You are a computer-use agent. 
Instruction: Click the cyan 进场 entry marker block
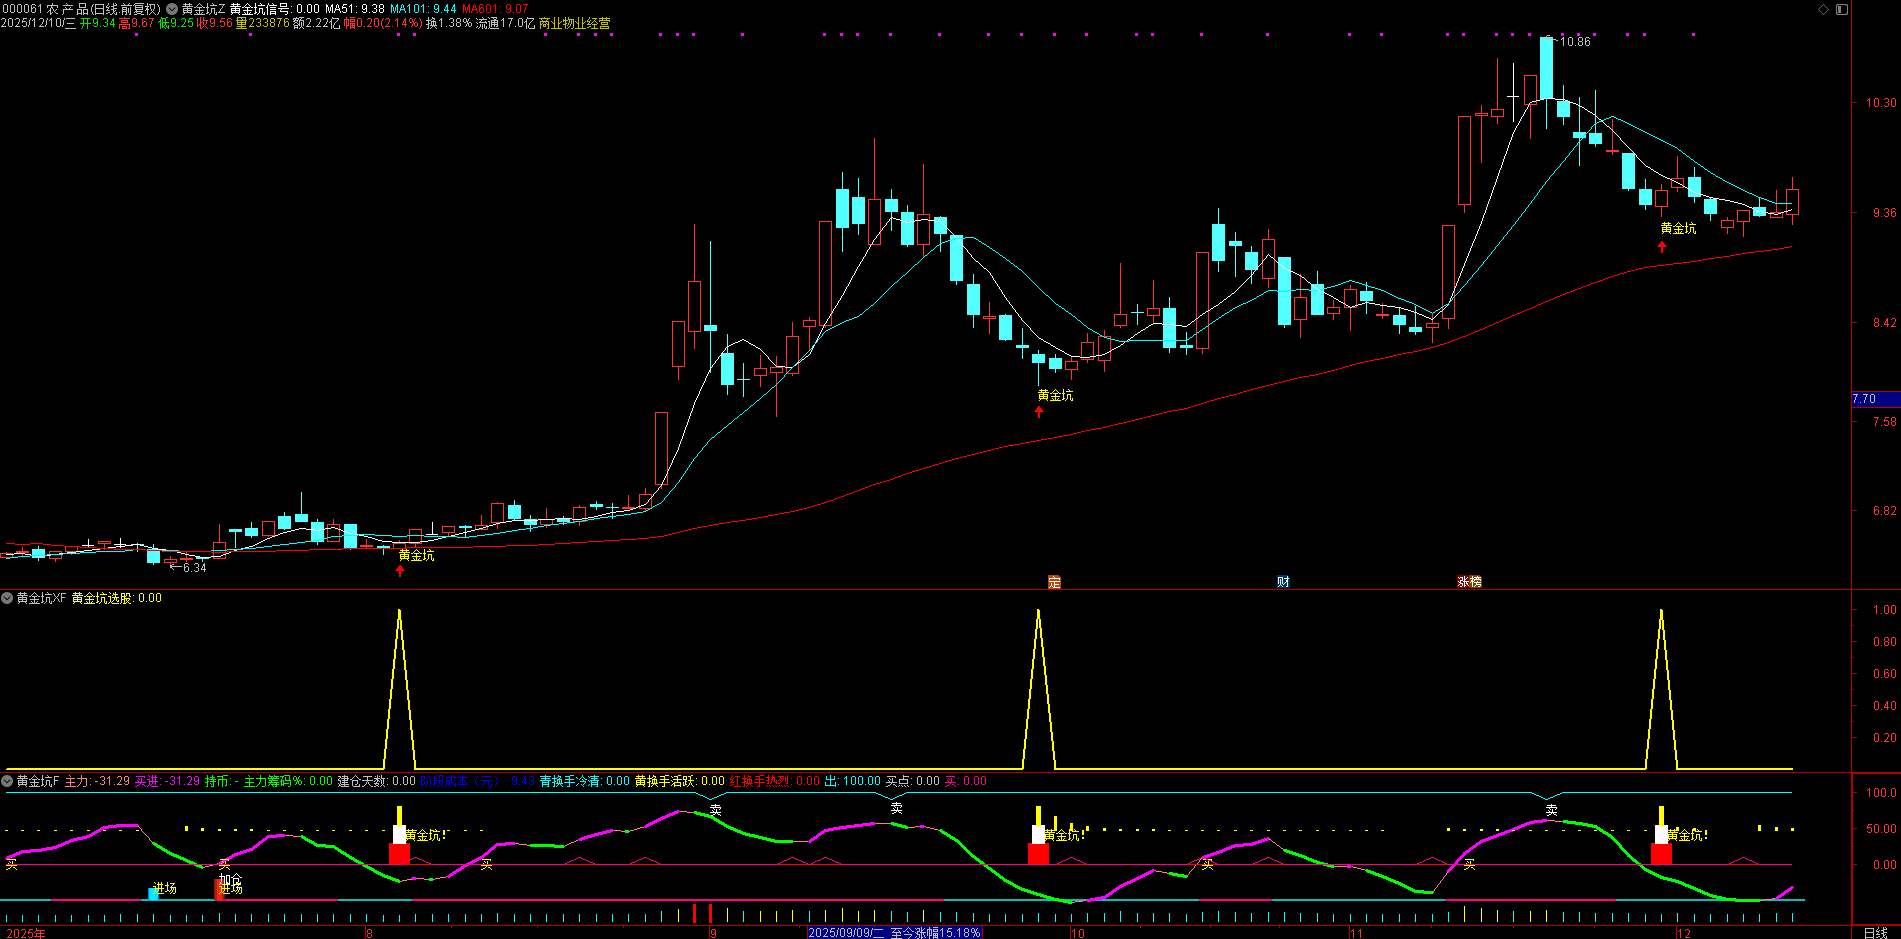point(153,893)
